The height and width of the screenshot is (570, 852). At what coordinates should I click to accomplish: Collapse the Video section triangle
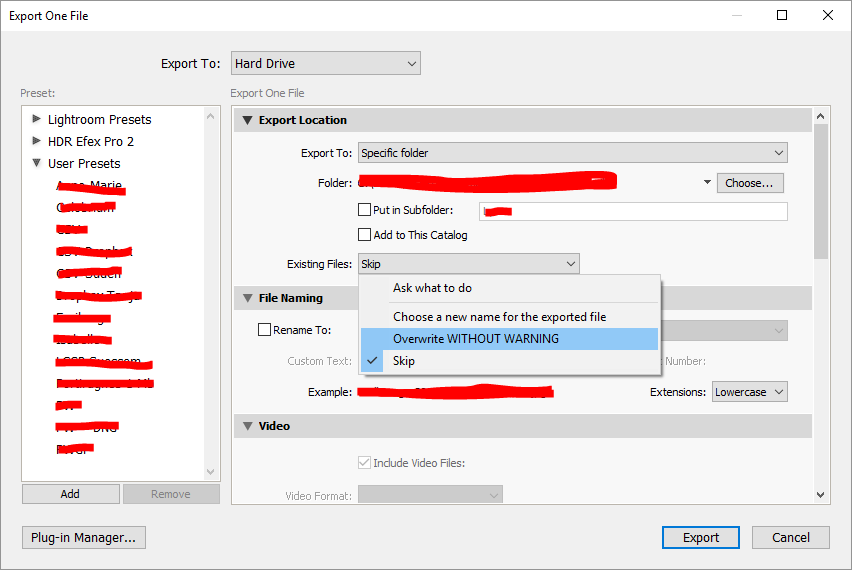247,426
